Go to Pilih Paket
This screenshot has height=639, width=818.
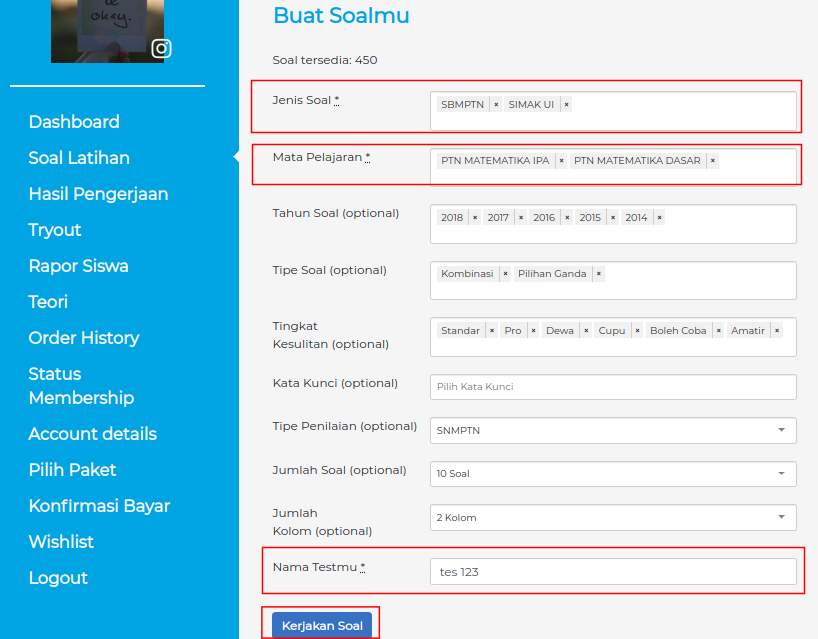coord(73,470)
